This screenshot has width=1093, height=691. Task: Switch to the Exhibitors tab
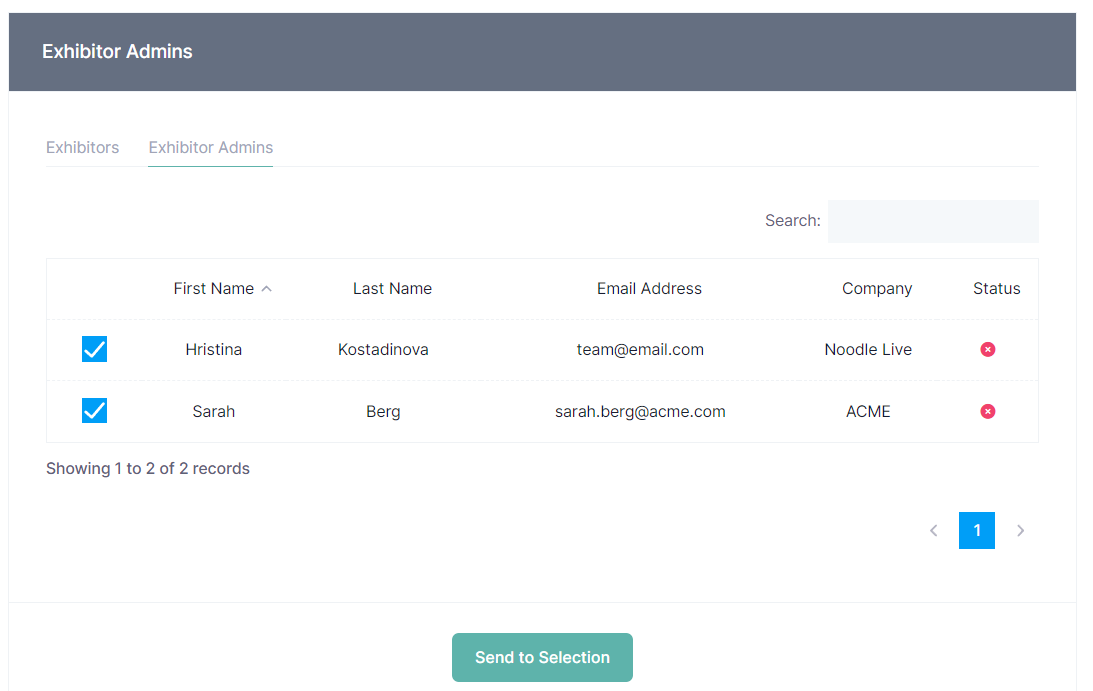[x=82, y=147]
